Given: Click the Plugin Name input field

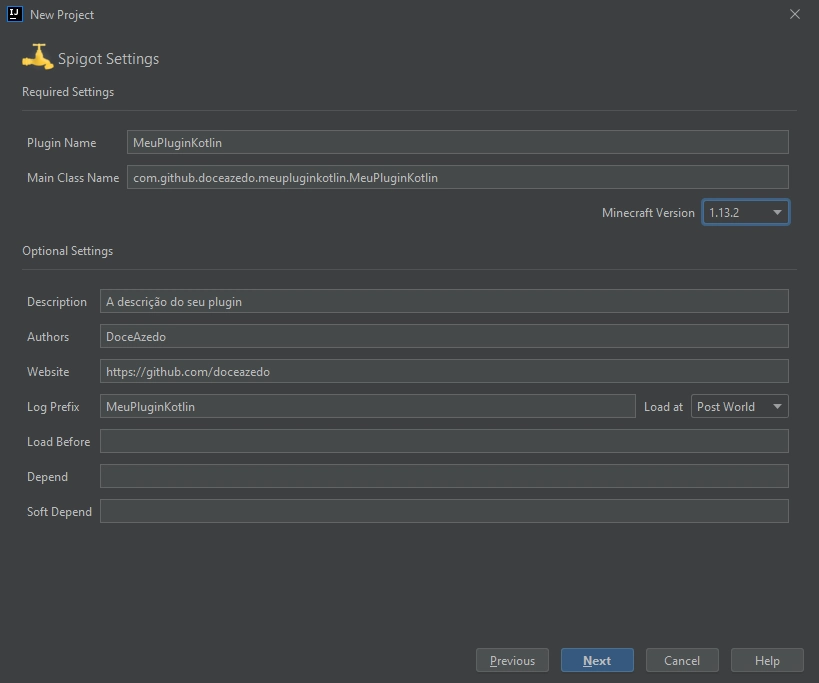Looking at the screenshot, I should 457,142.
